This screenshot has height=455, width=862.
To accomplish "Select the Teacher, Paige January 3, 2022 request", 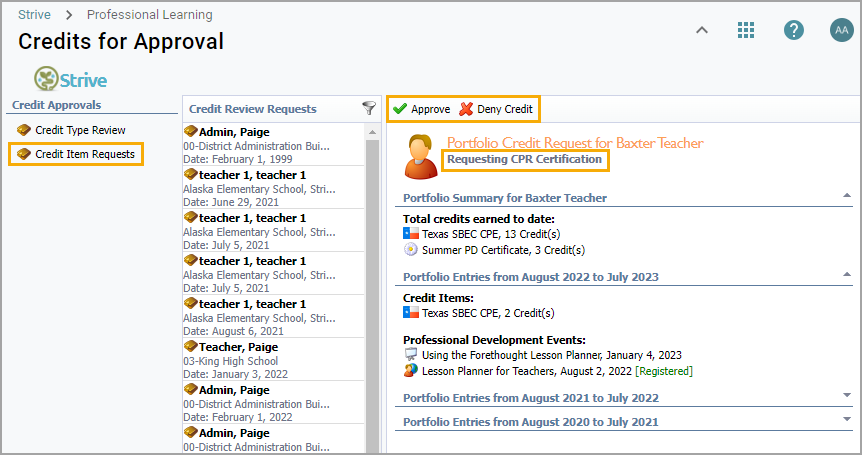I will coord(273,359).
